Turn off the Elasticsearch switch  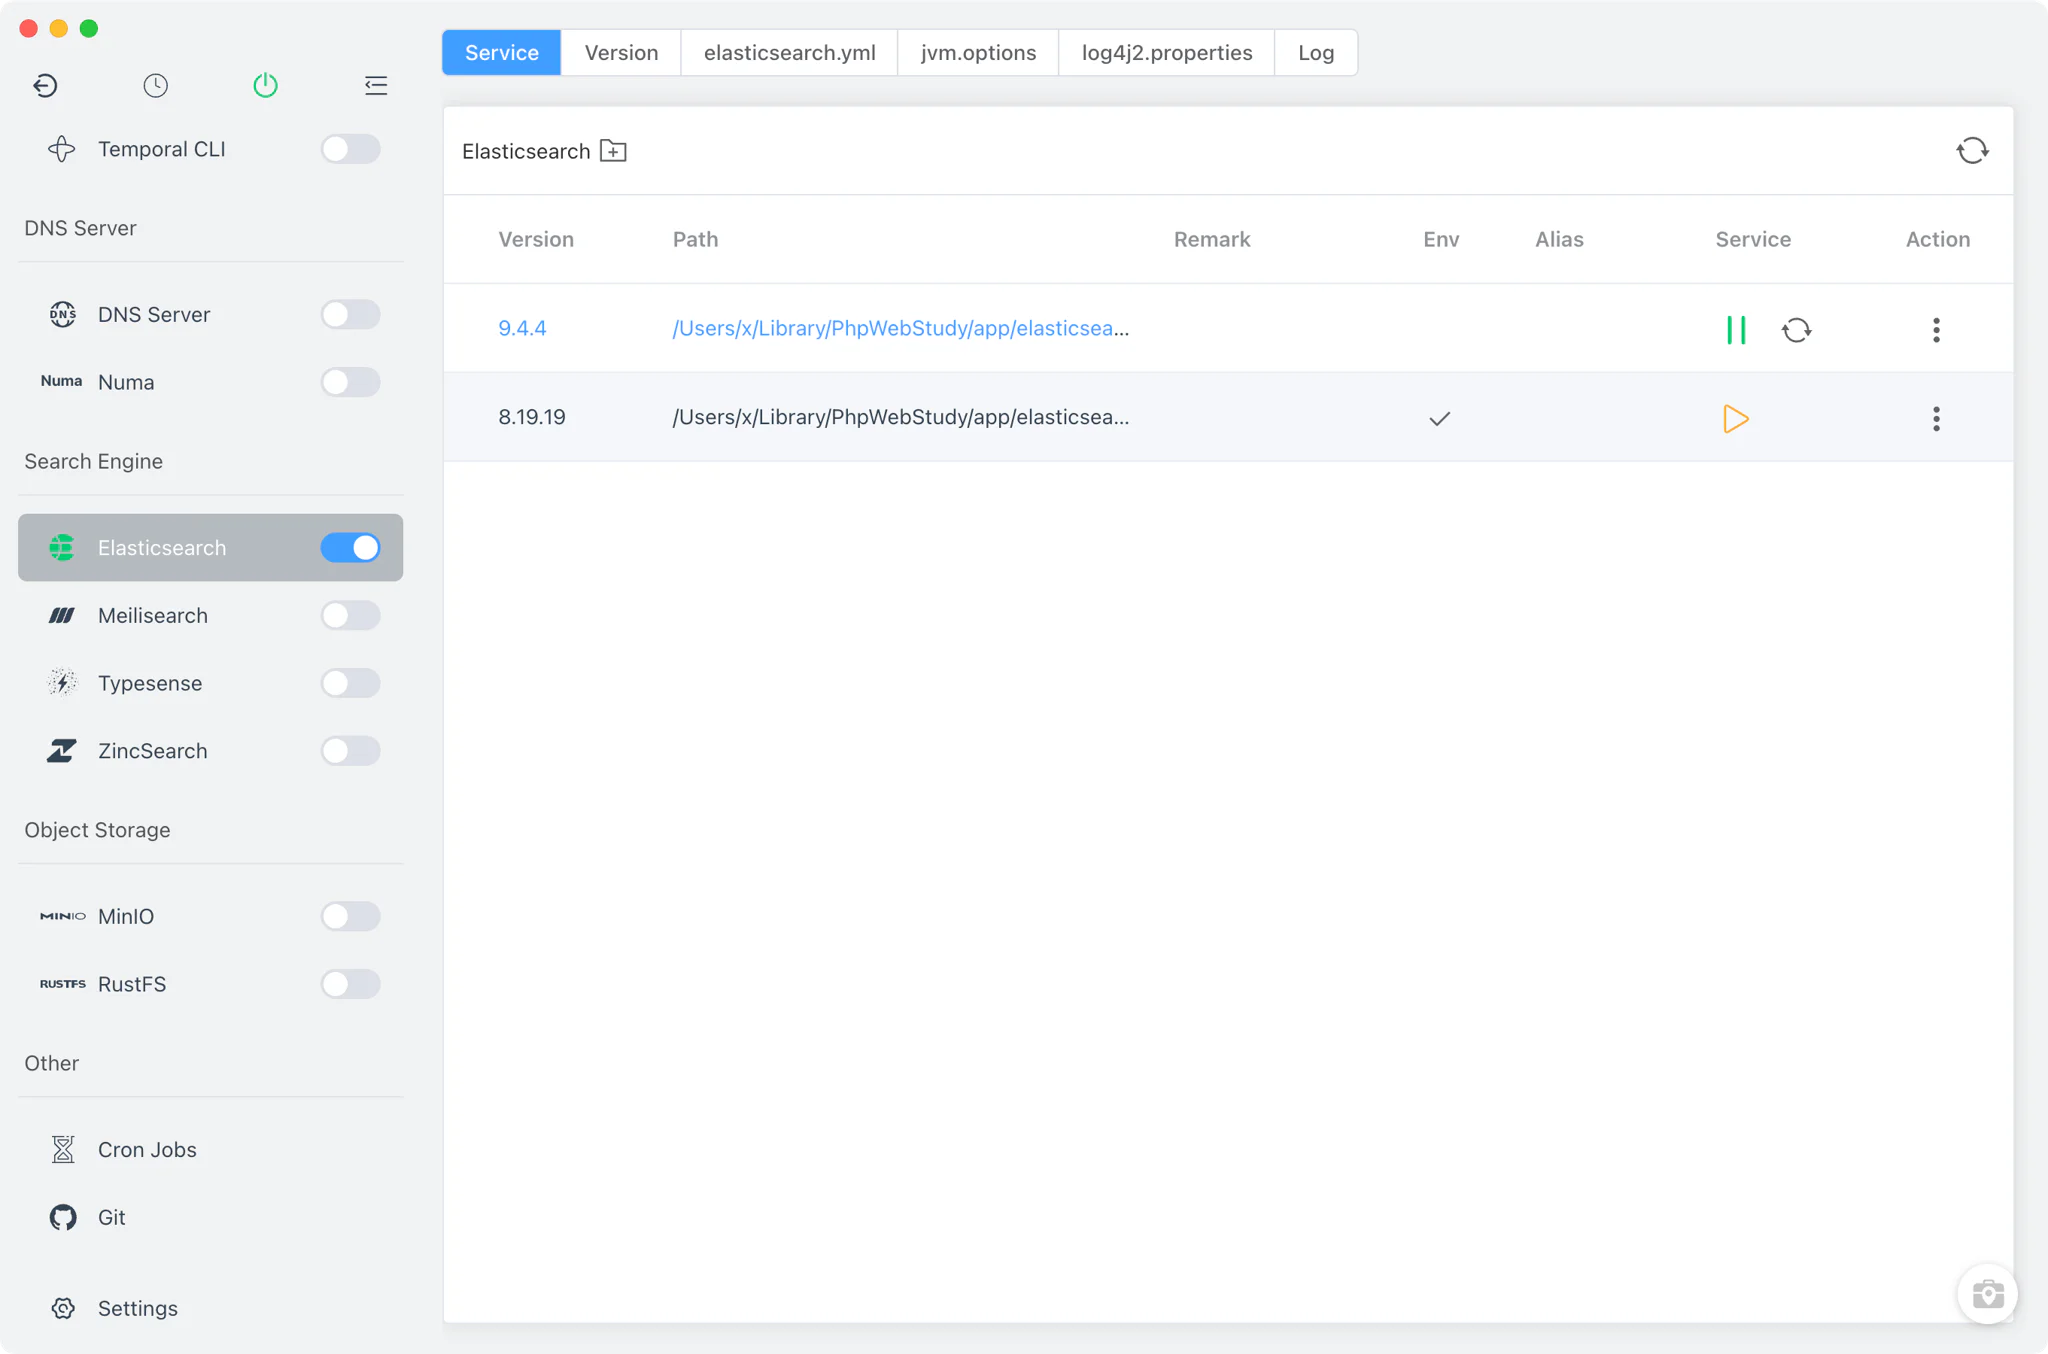[350, 548]
